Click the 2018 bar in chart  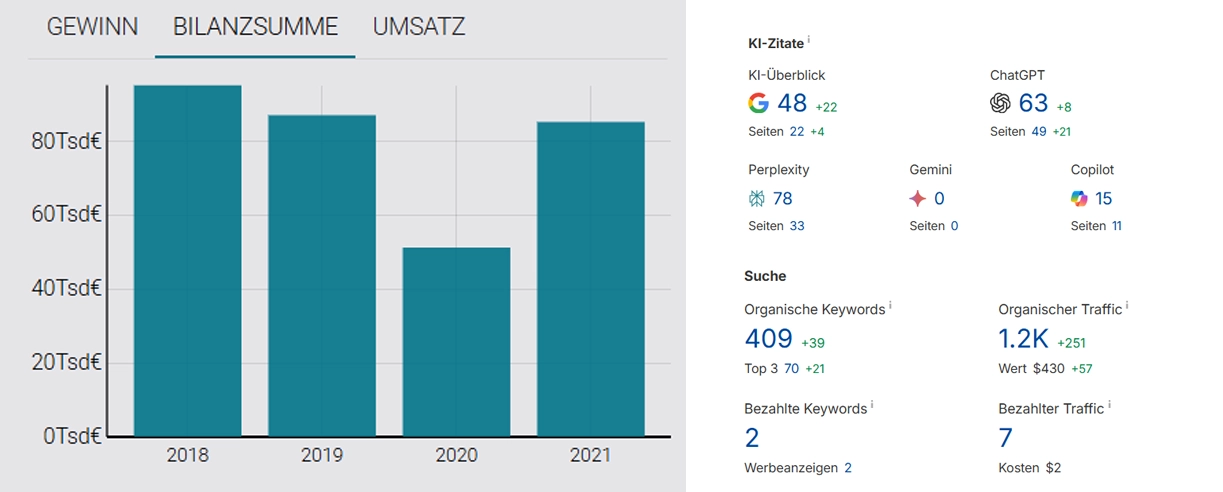coord(188,261)
